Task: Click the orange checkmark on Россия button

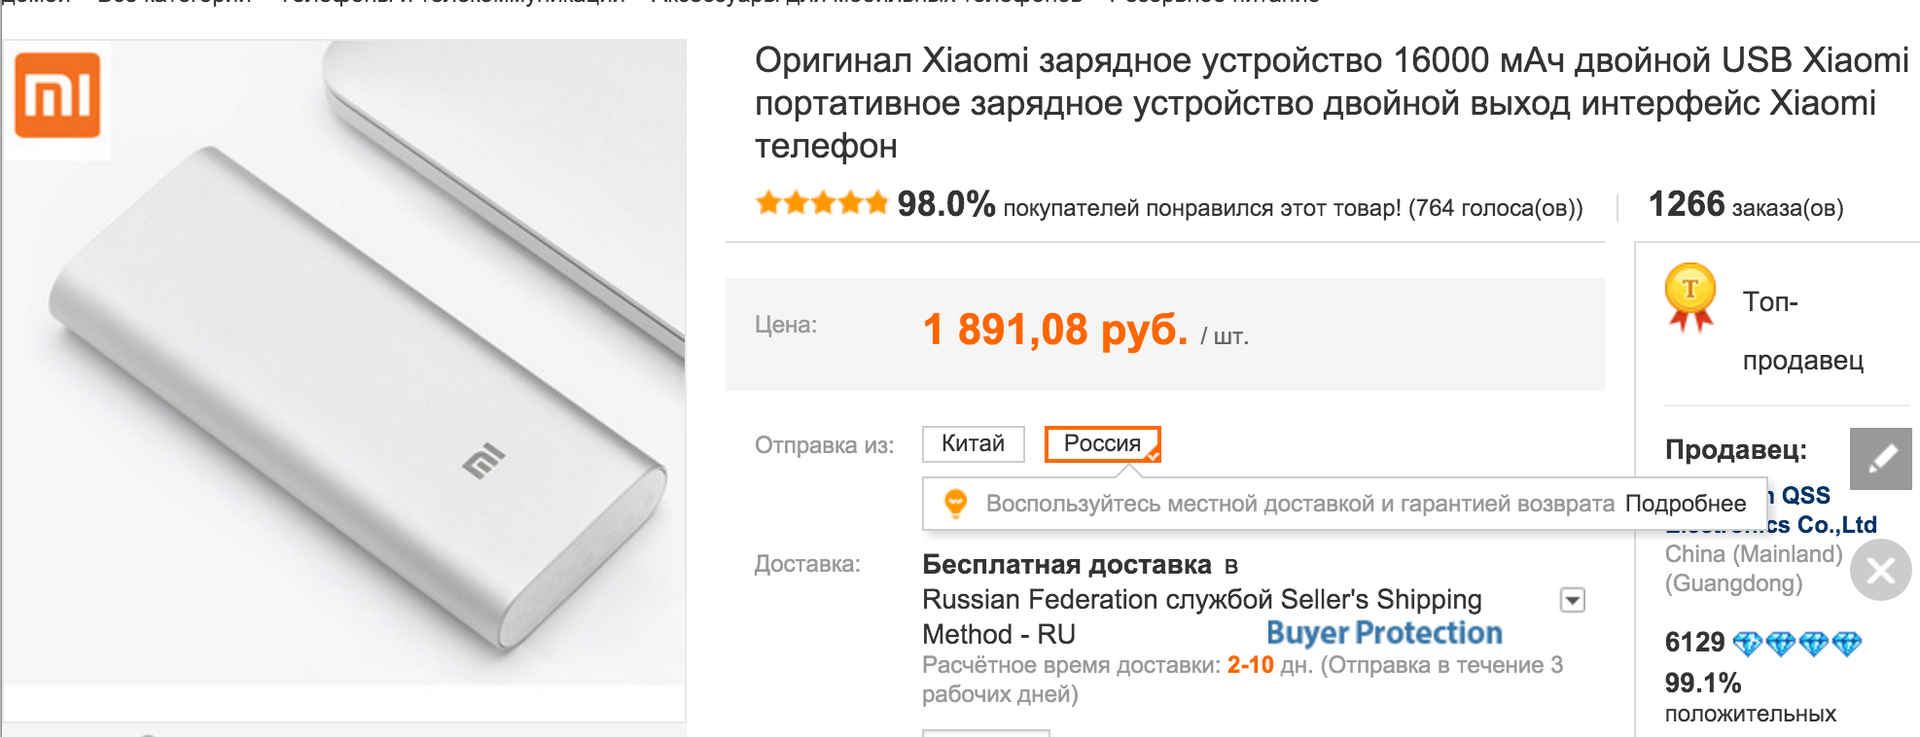Action: pos(1152,457)
